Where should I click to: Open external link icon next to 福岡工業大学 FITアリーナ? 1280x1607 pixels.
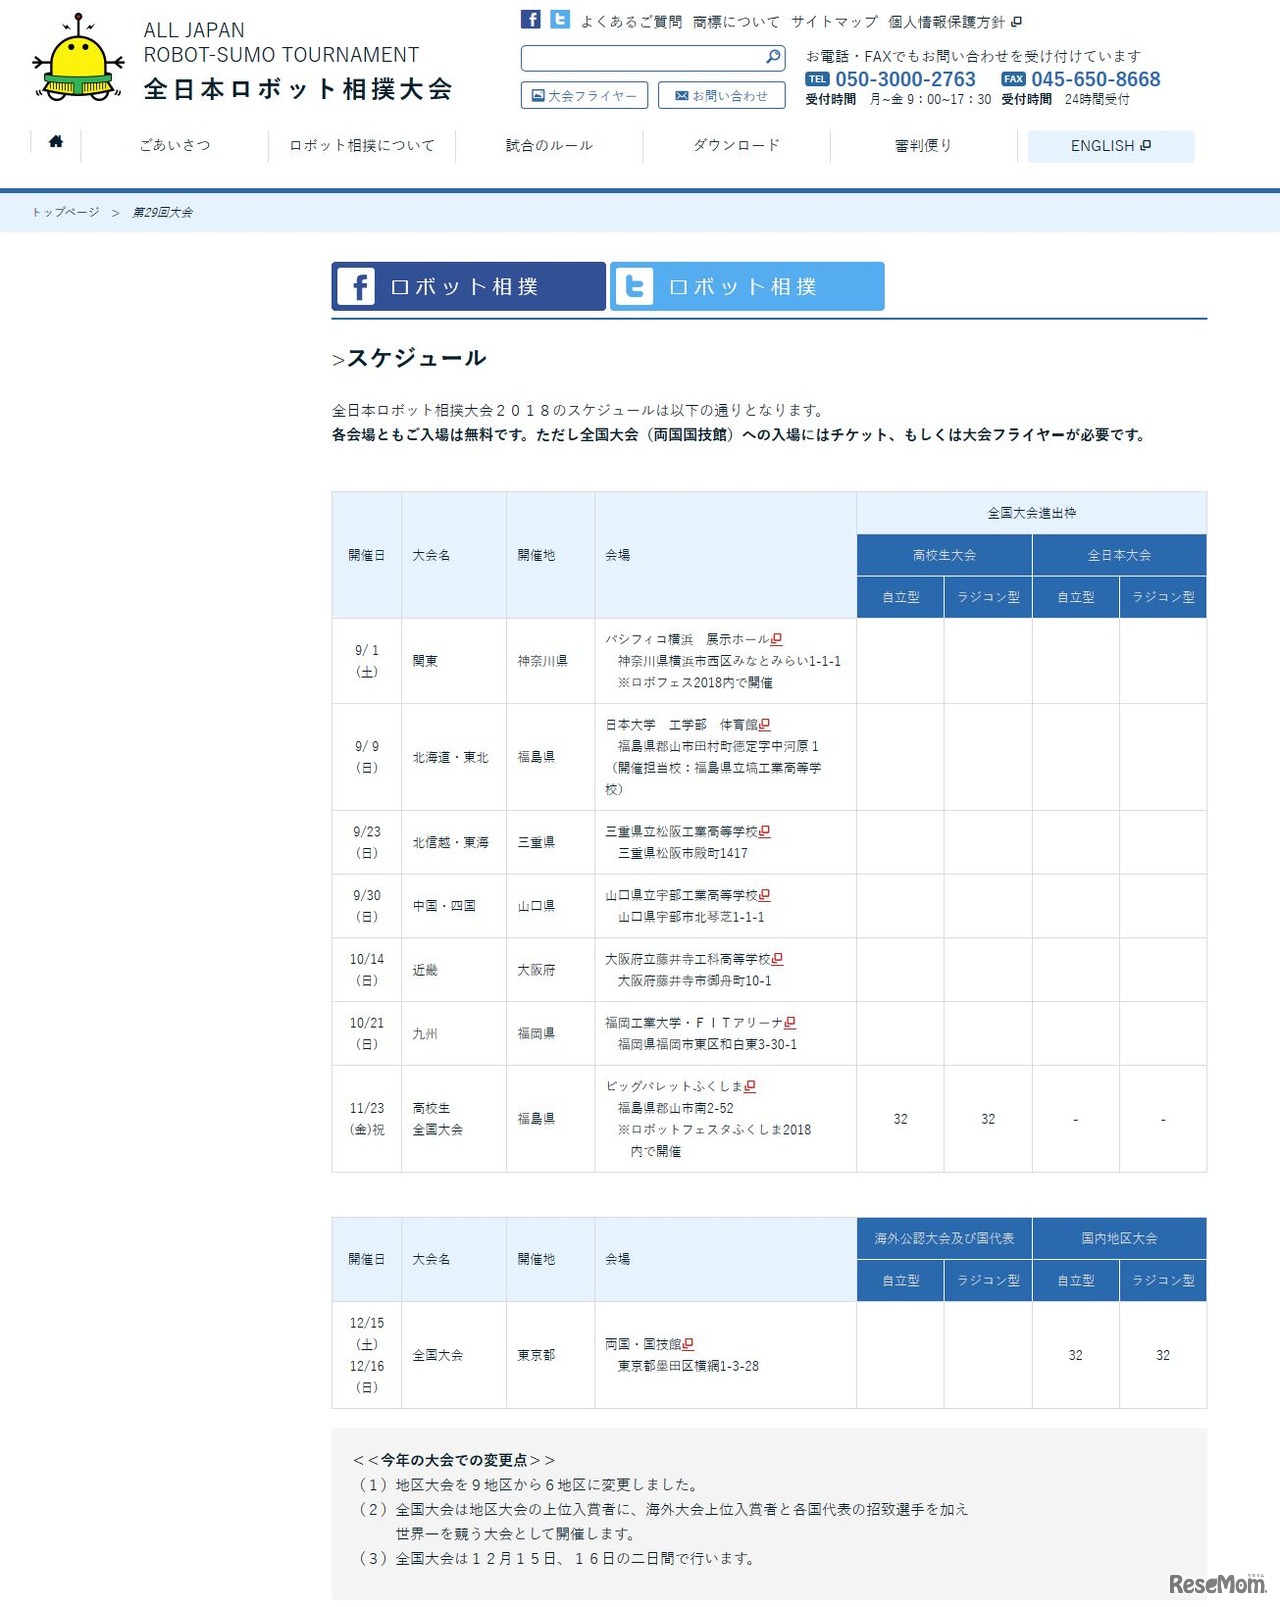(x=791, y=1023)
